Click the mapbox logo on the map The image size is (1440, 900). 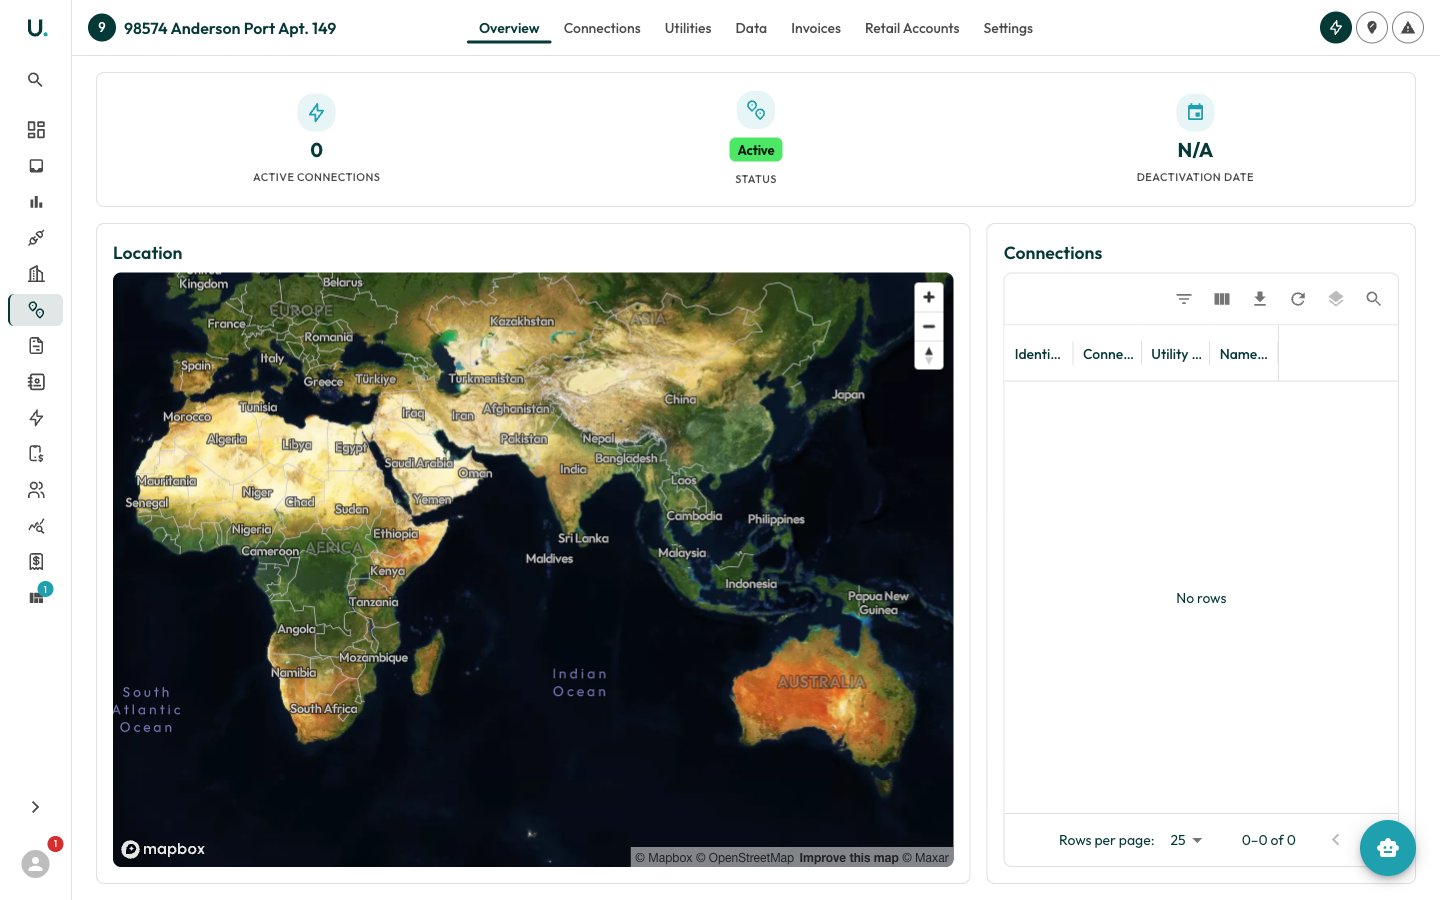(x=163, y=849)
